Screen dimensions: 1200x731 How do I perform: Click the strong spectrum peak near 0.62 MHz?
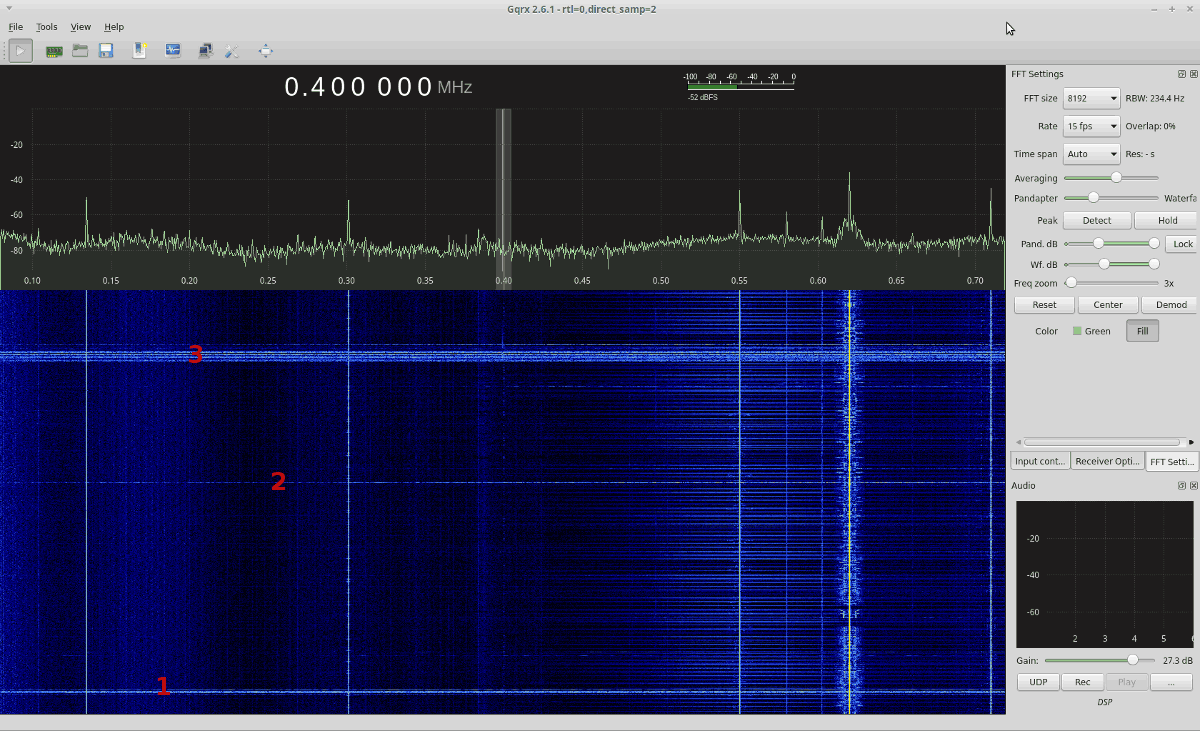tap(849, 205)
